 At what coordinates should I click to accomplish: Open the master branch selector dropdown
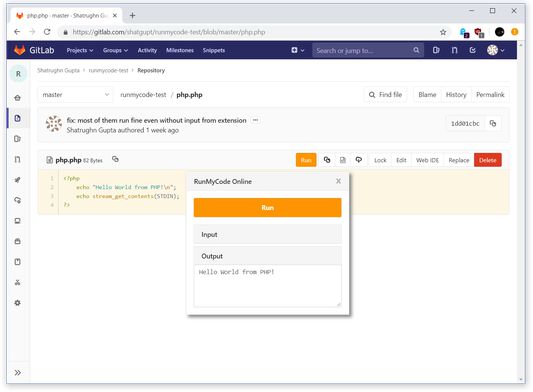click(x=75, y=95)
